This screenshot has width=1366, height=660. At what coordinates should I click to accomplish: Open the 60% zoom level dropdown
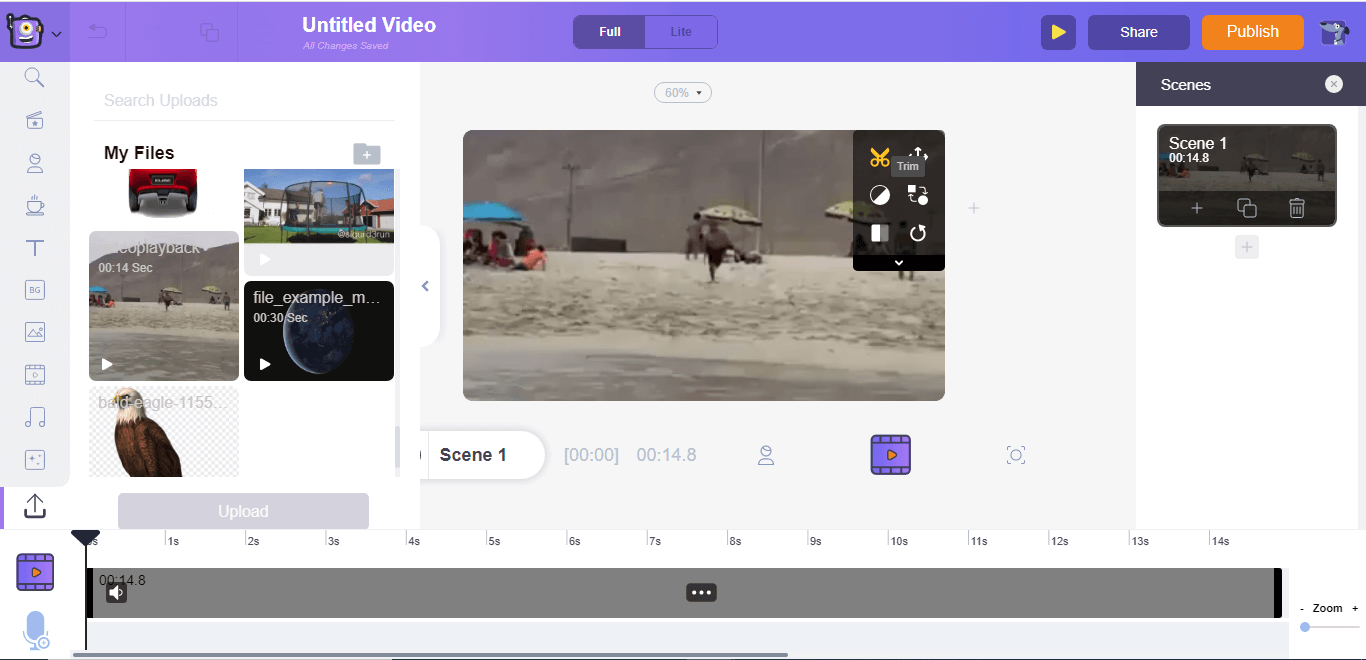[x=683, y=92]
